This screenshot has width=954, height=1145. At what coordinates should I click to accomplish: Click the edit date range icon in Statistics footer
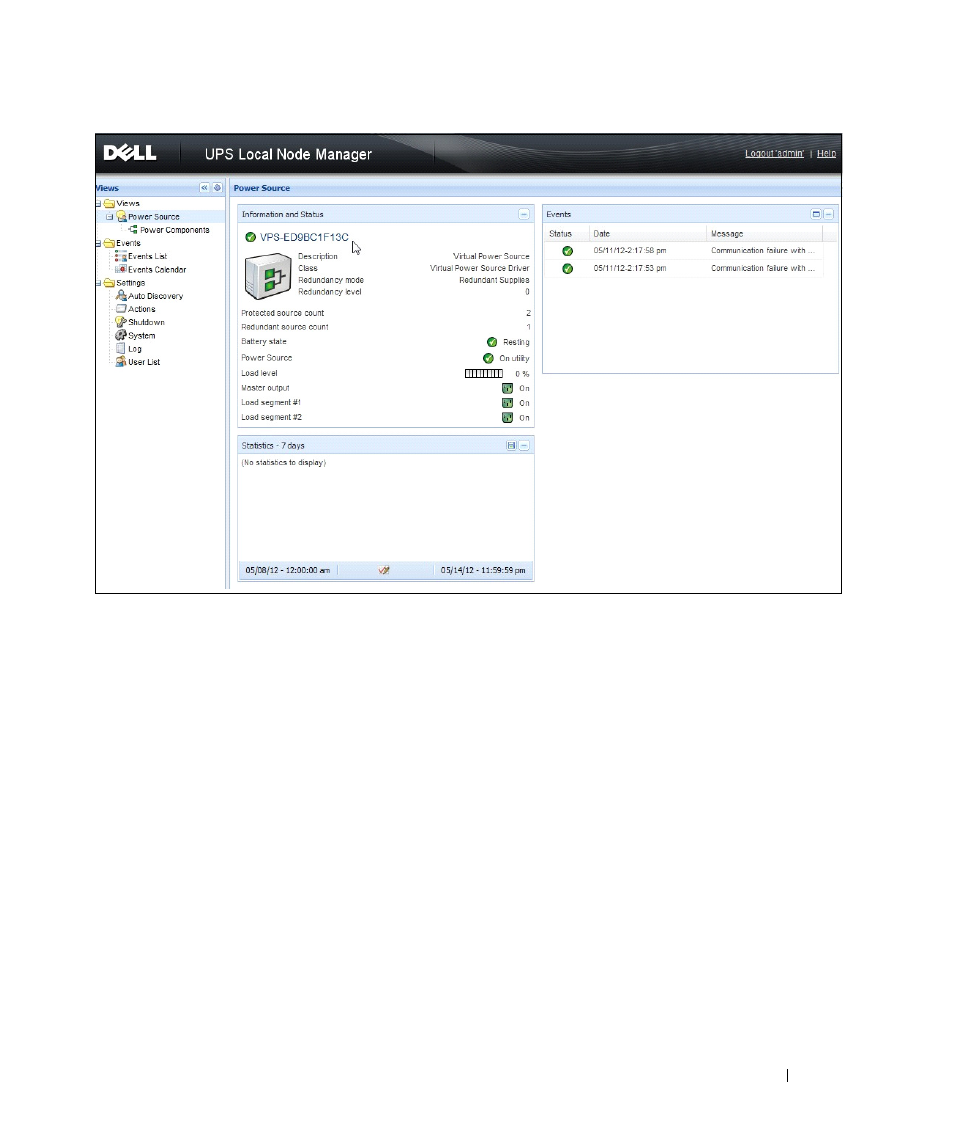click(x=384, y=570)
